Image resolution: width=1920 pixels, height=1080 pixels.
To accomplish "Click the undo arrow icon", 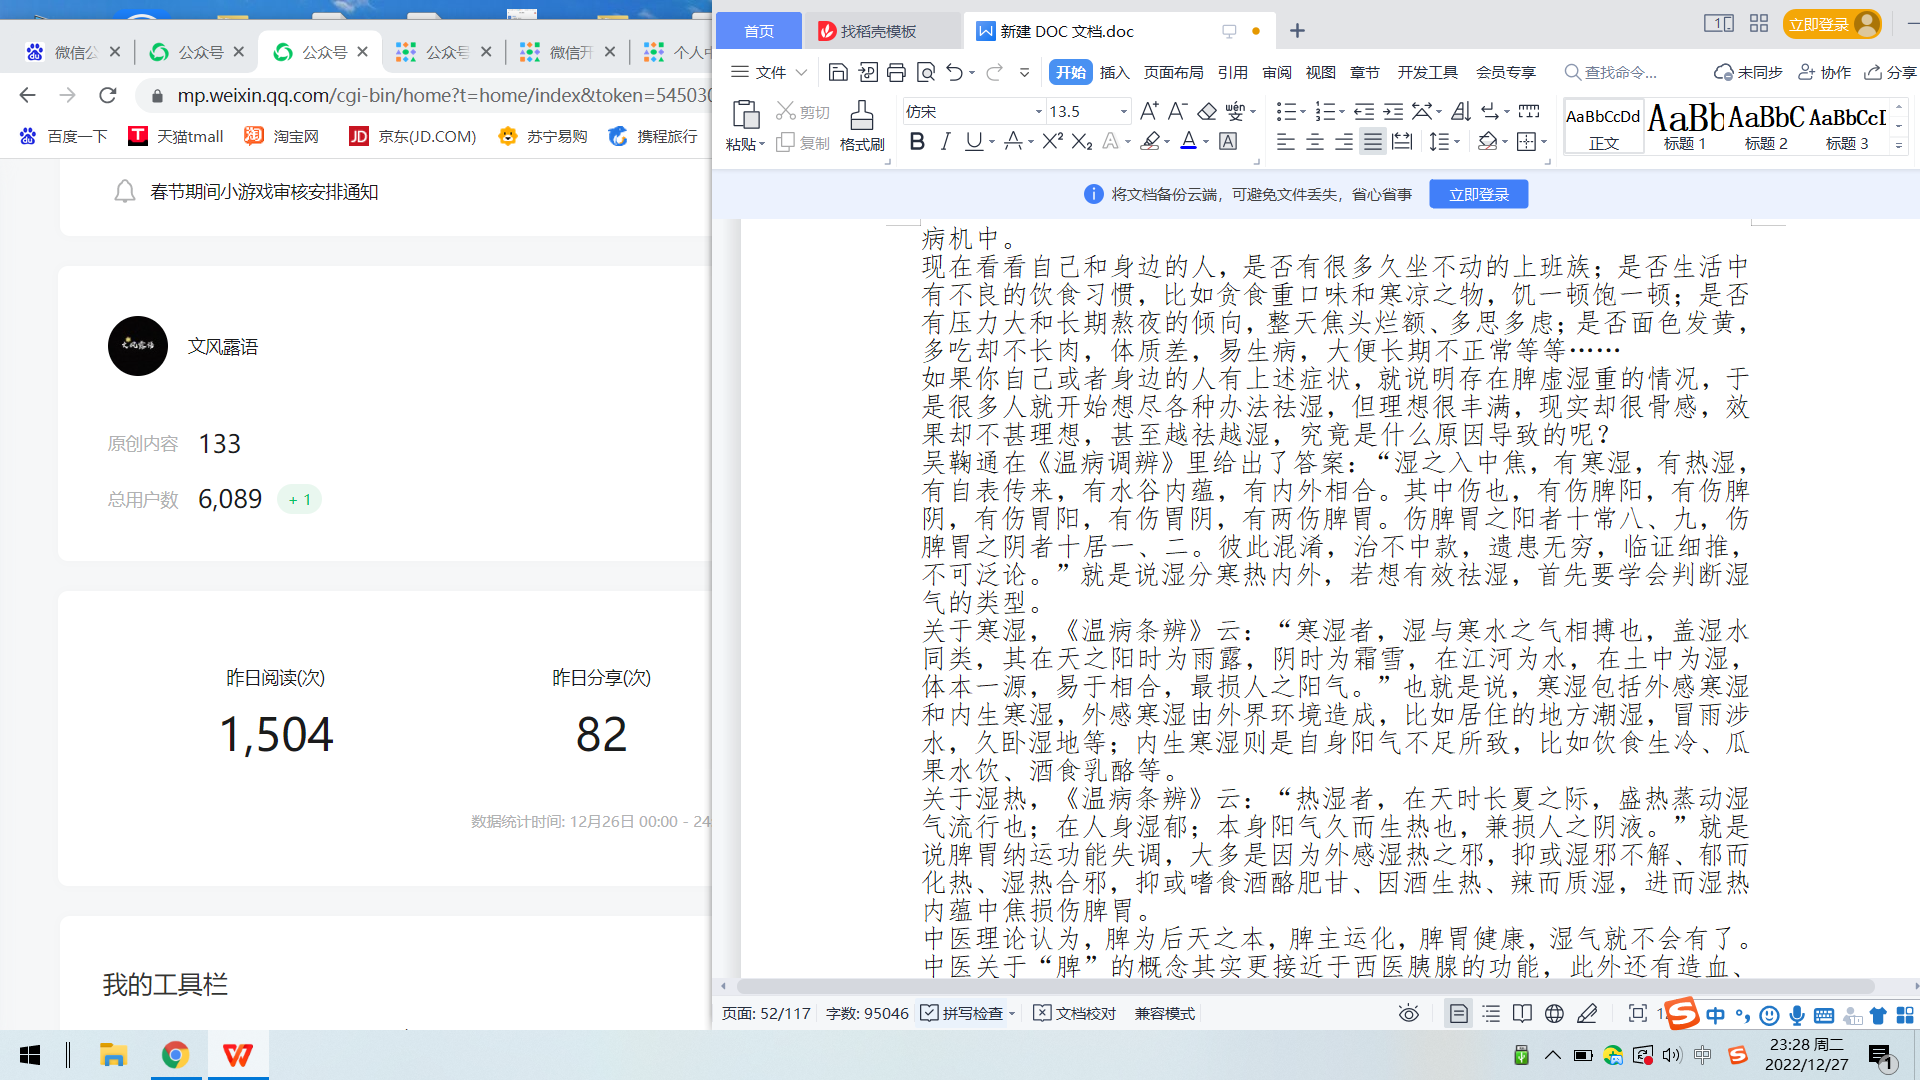I will [x=954, y=72].
